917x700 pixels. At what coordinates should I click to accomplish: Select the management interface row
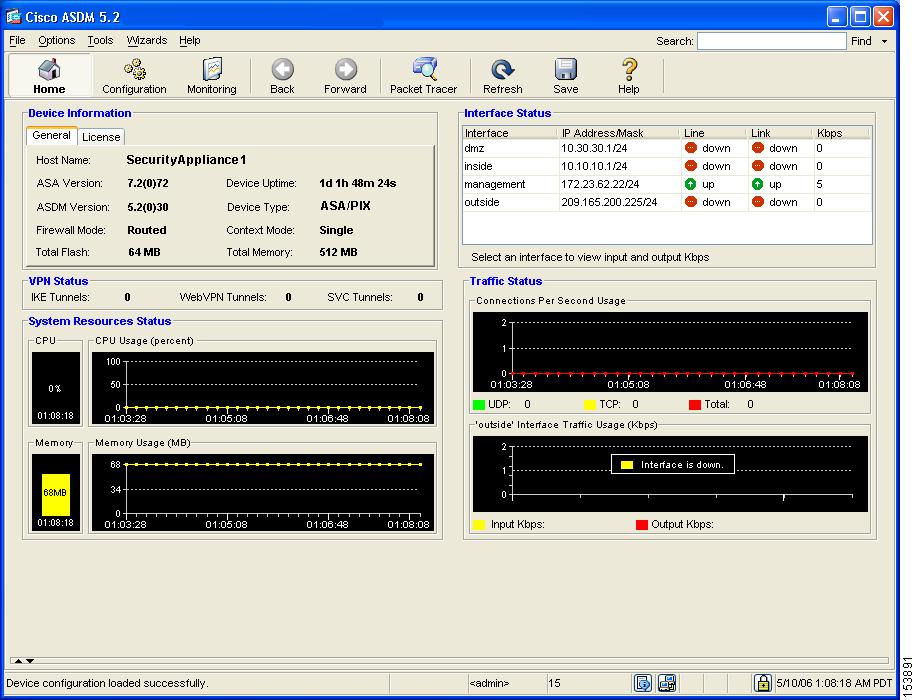click(667, 184)
